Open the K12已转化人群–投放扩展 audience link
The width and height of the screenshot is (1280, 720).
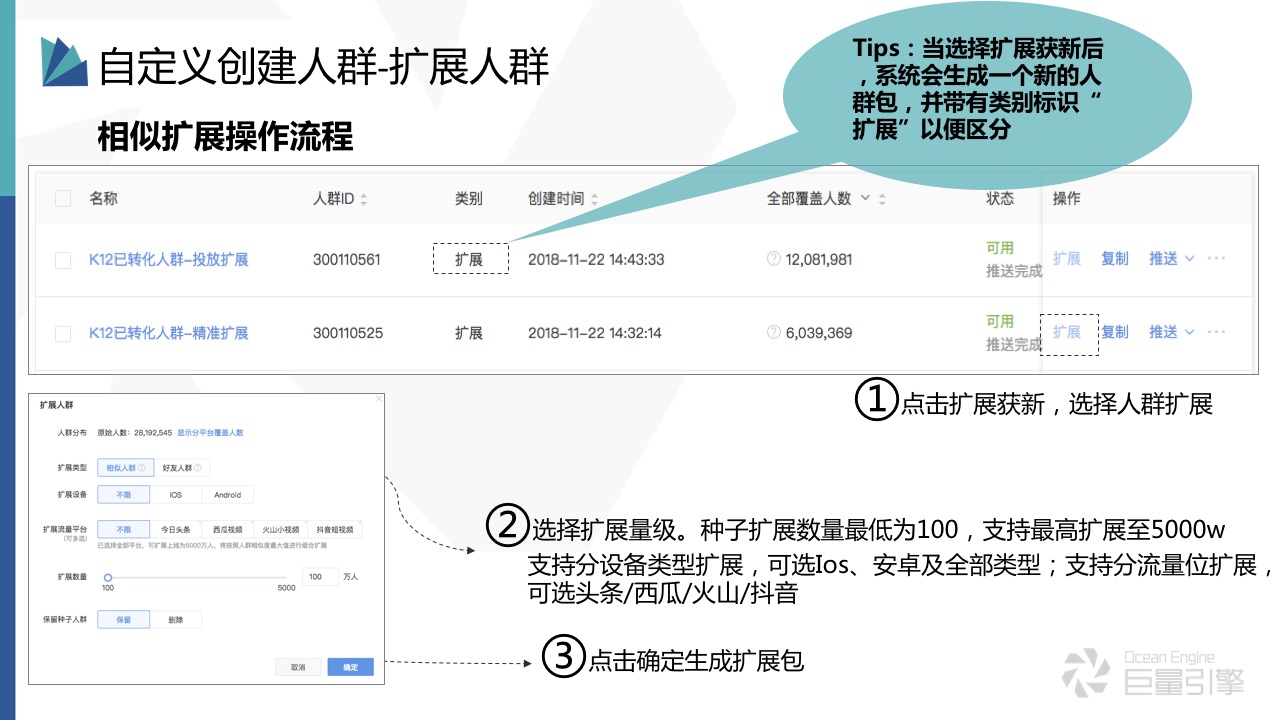tap(169, 260)
